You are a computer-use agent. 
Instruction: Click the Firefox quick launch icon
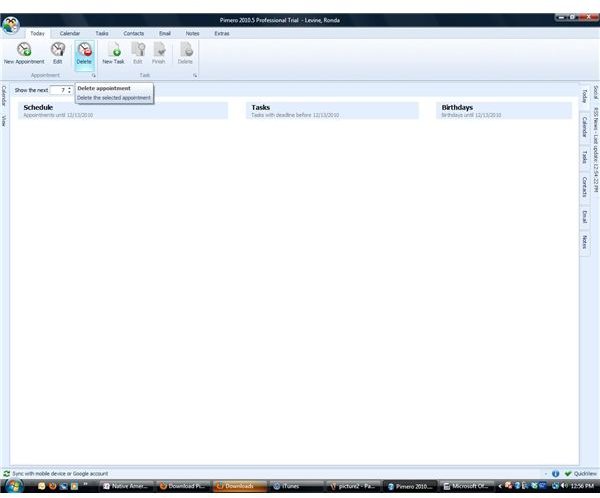(52, 486)
